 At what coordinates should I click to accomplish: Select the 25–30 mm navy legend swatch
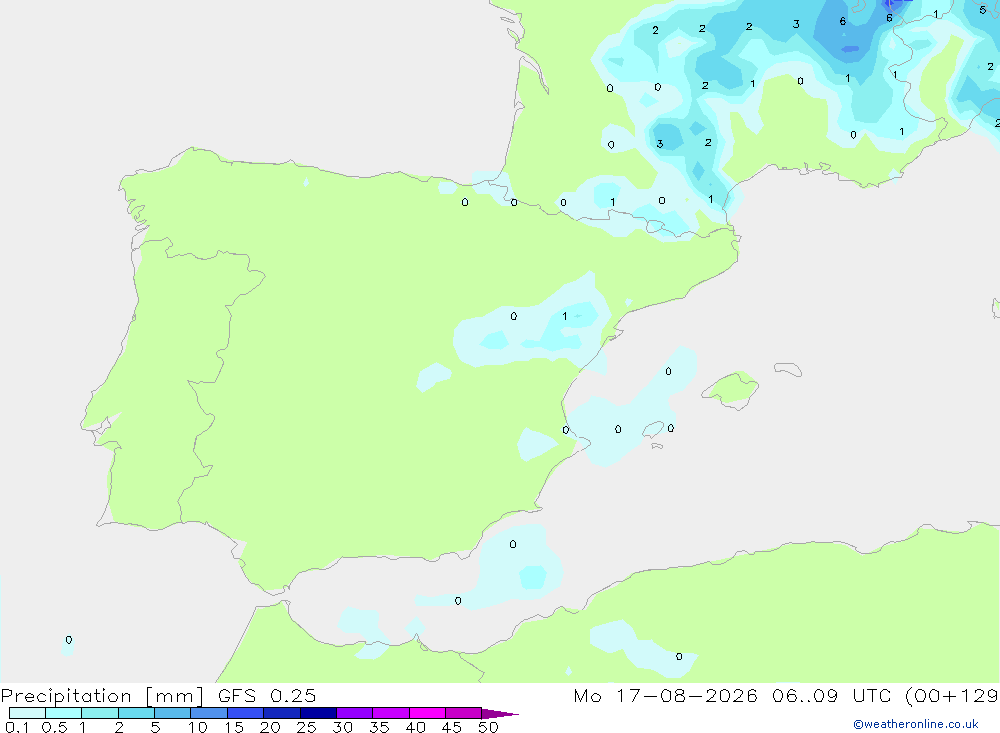[318, 713]
